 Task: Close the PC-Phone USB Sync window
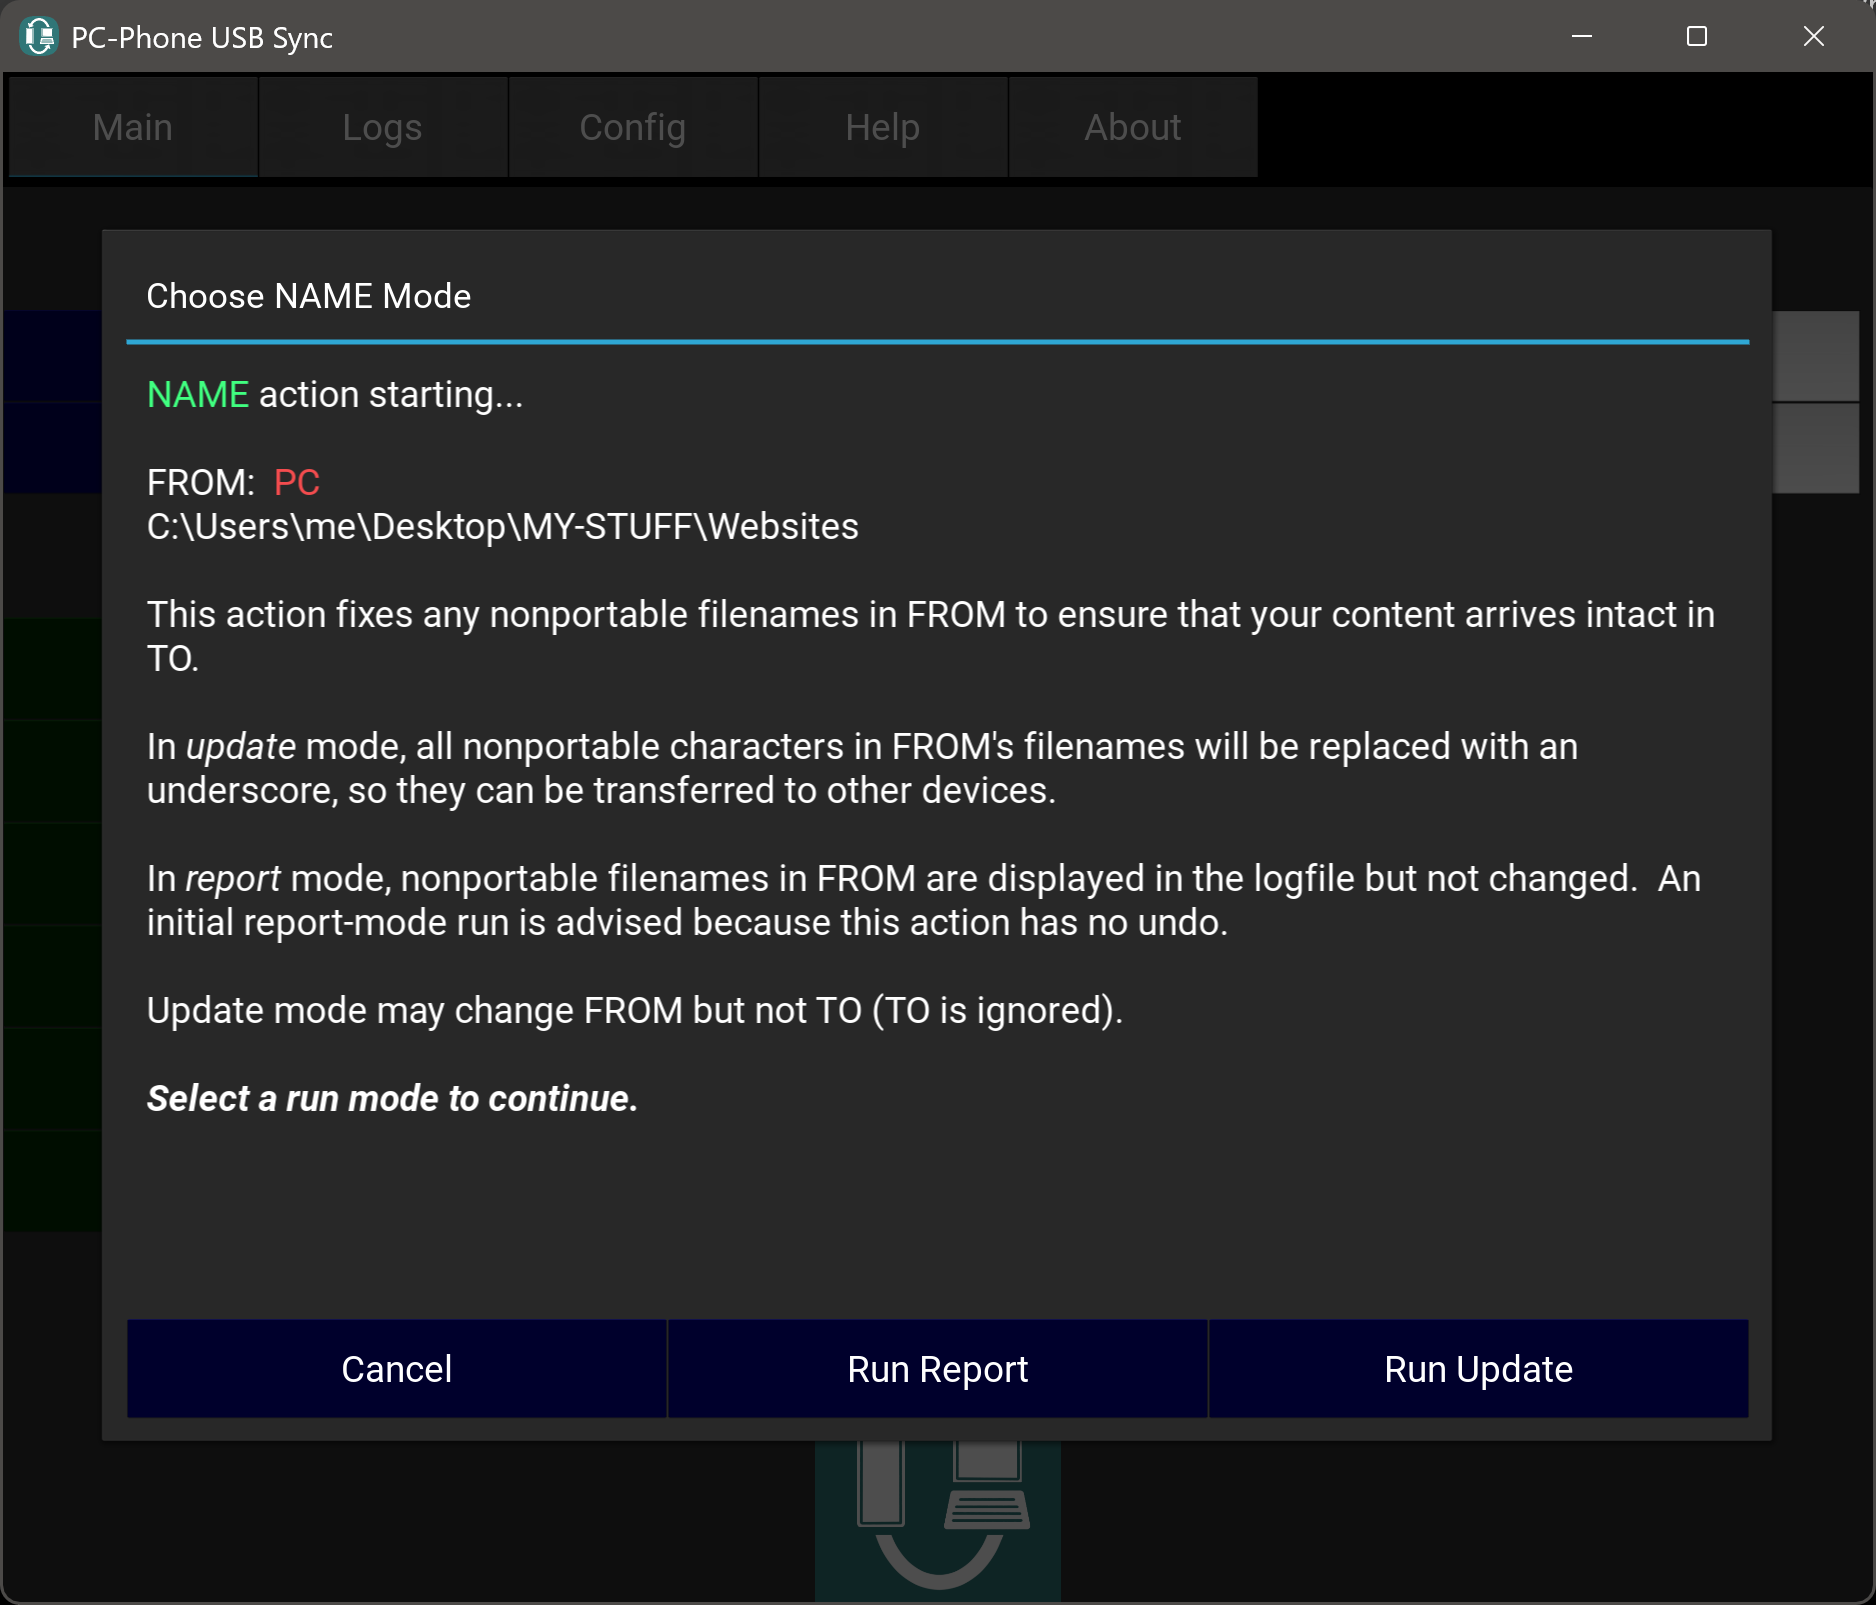1813,37
